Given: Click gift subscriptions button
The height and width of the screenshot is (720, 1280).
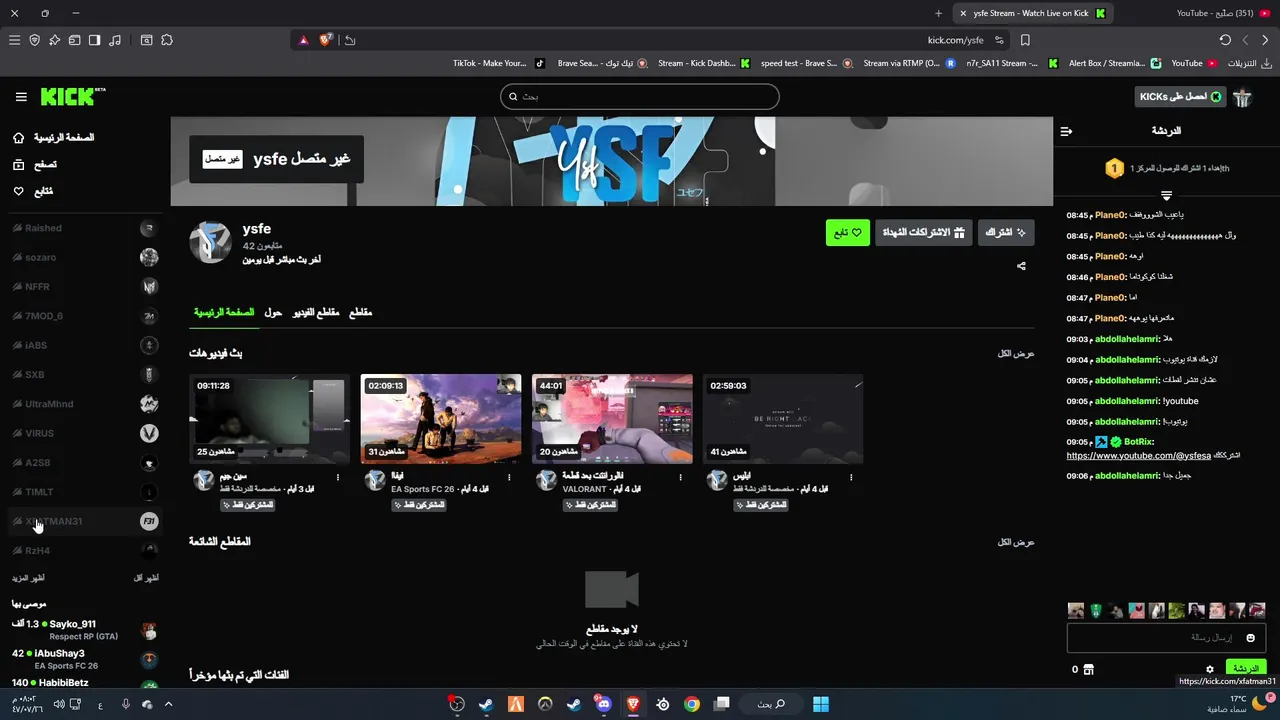Looking at the screenshot, I should click(923, 233).
